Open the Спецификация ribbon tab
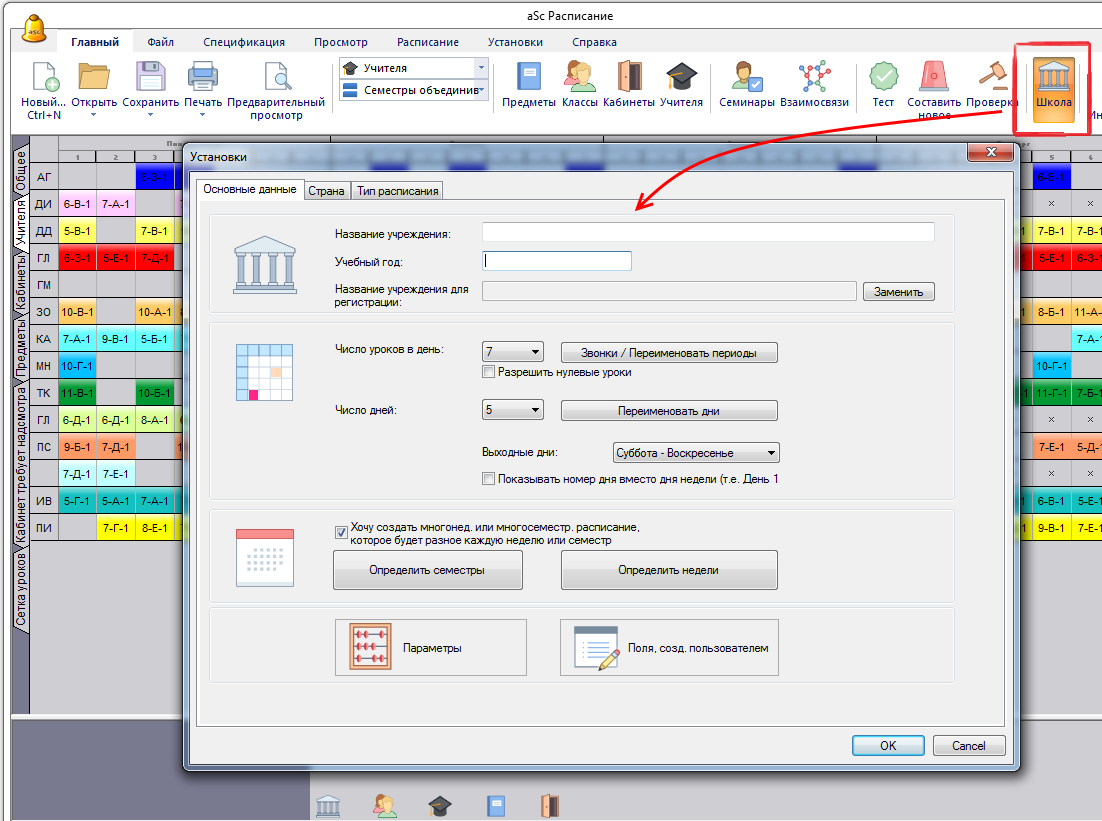Viewport: 1102px width, 821px height. point(244,42)
